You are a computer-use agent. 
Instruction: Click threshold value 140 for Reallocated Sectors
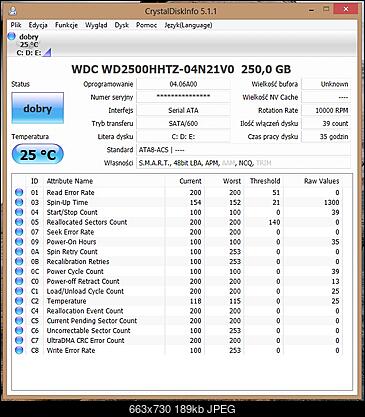tap(274, 222)
